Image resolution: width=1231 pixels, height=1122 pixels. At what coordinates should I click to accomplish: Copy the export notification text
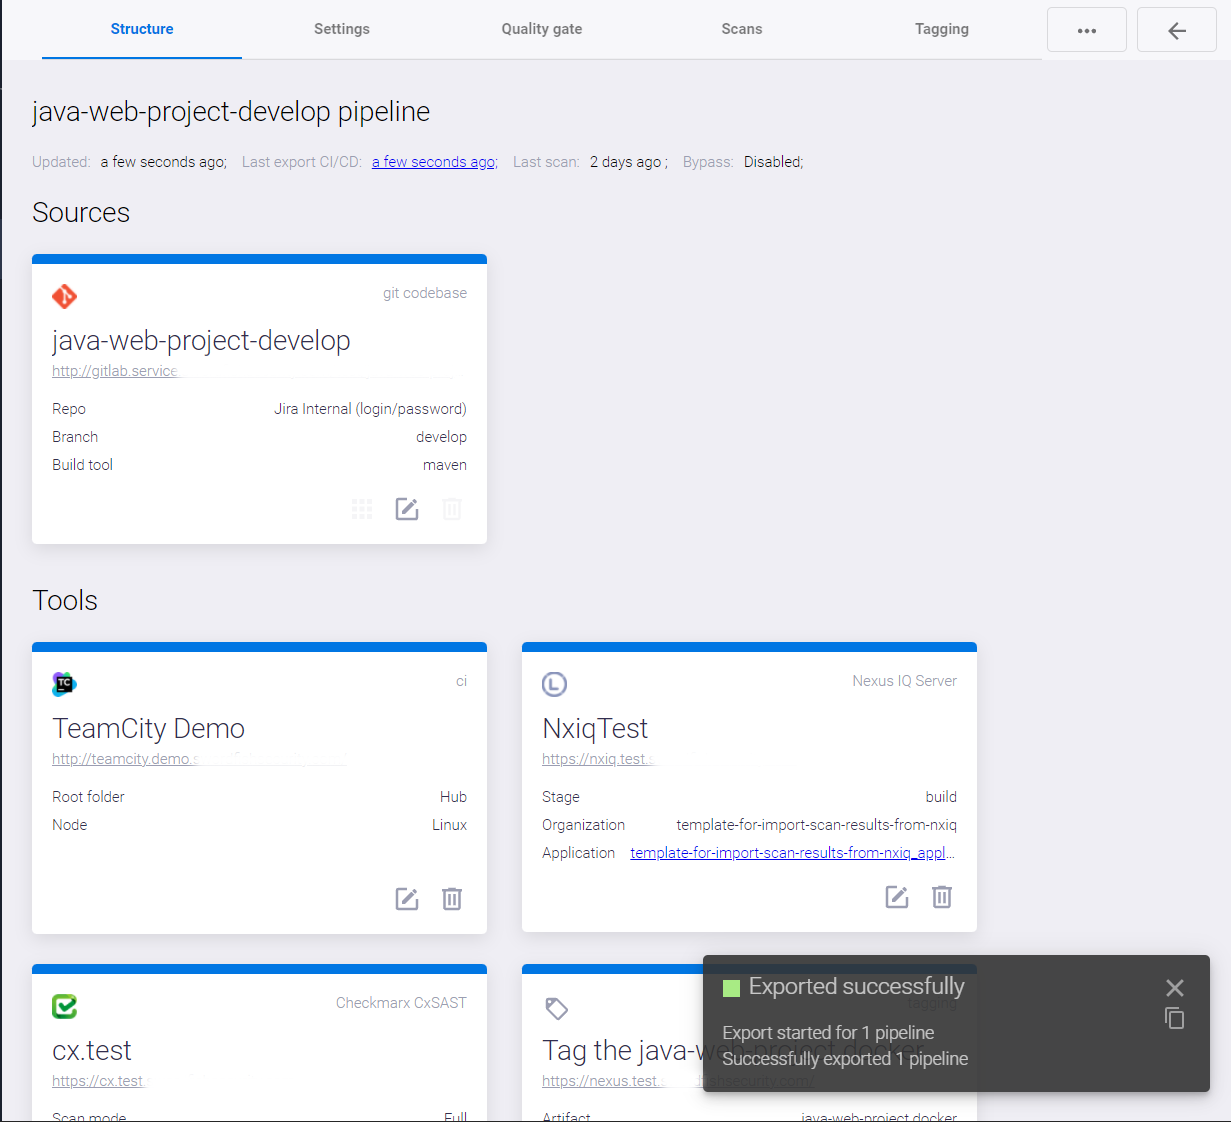pos(1175,1018)
